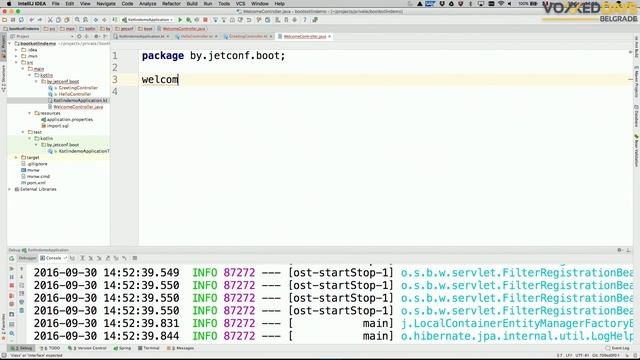This screenshot has width=640, height=360.
Task: Click the Make Project build icon
Action: click(115, 20)
